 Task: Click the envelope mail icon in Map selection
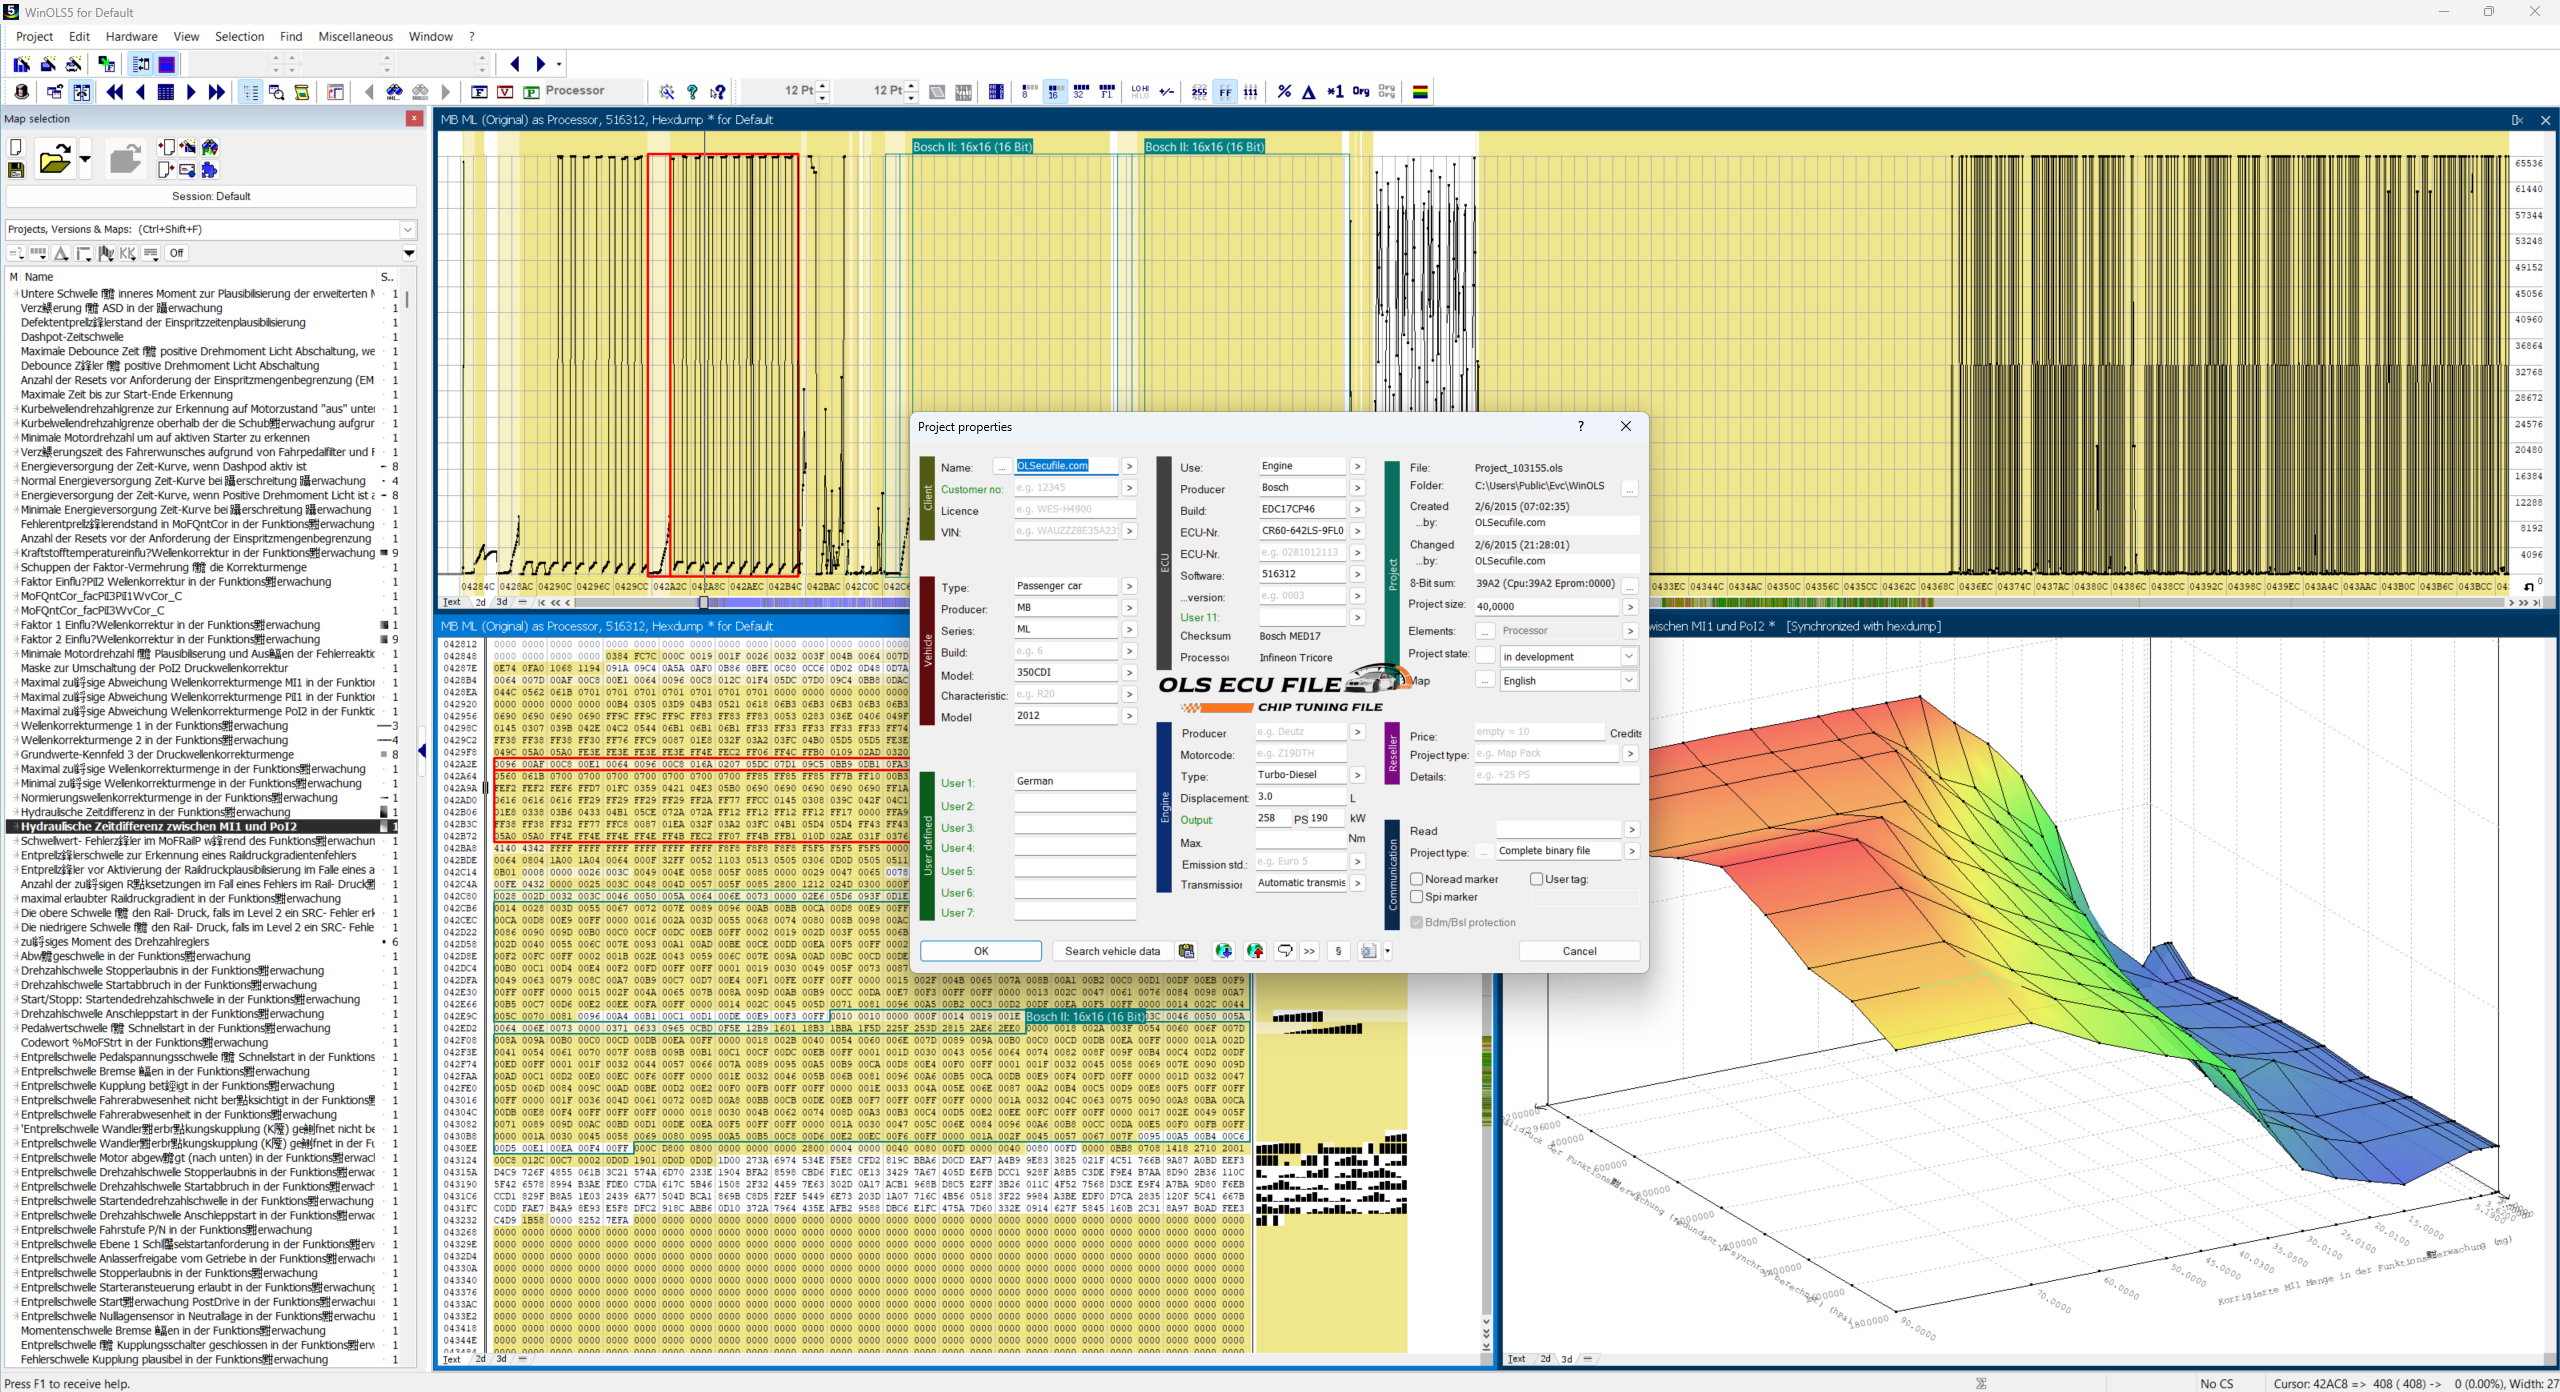[187, 170]
